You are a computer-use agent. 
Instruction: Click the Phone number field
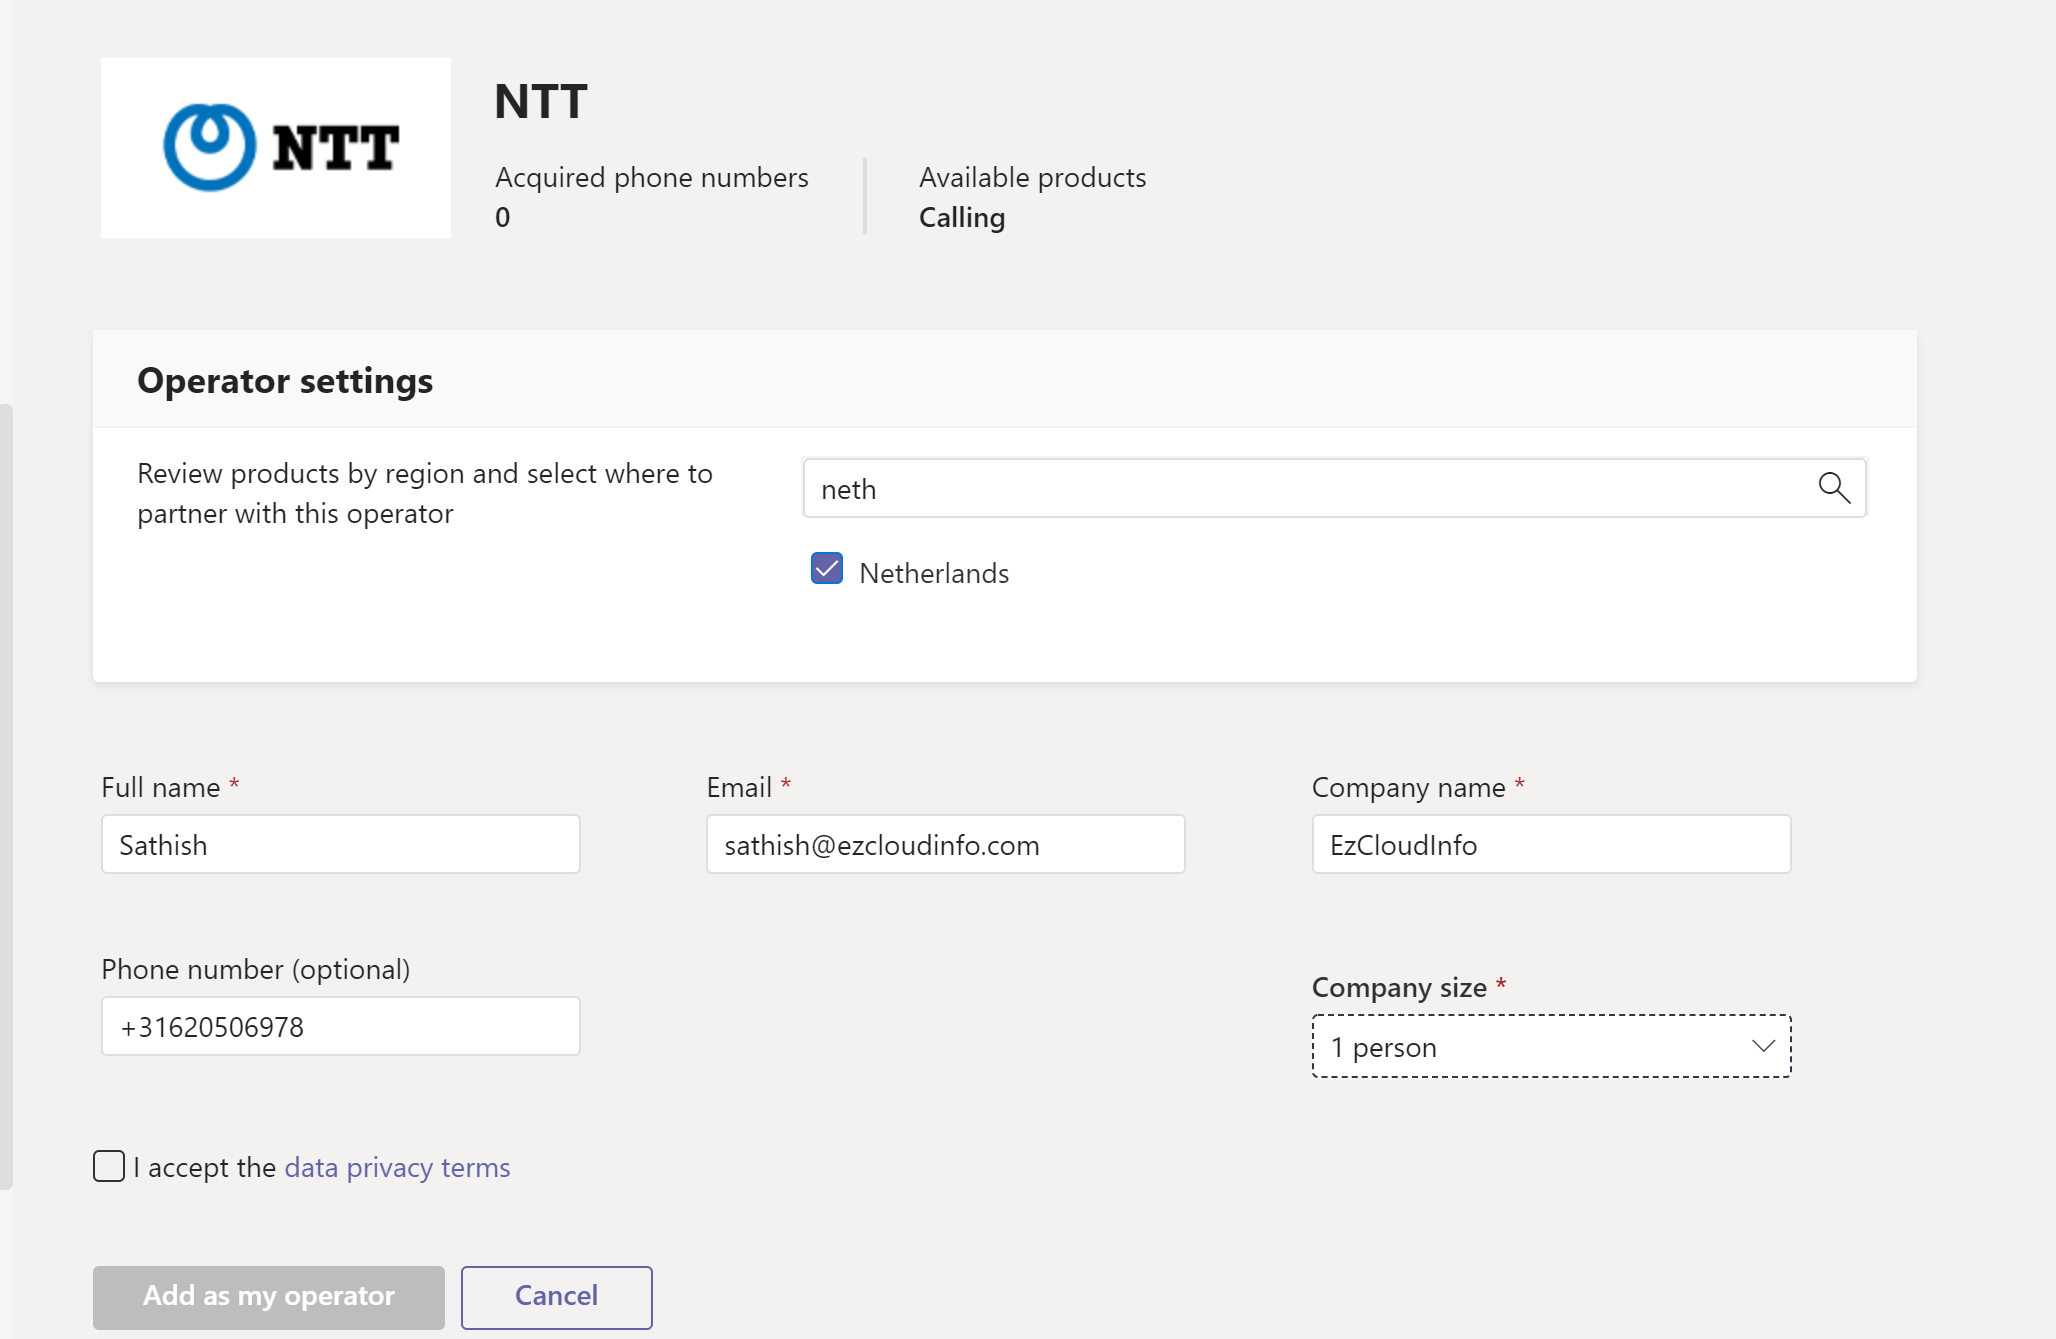tap(340, 1027)
